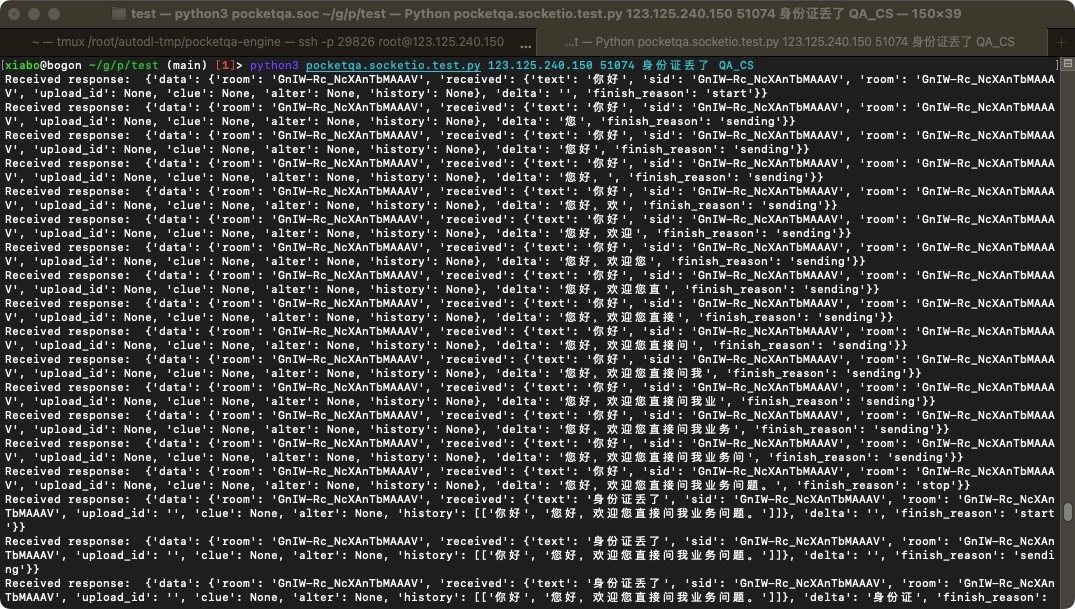Click the split pane icon above the scrollbar
Image resolution: width=1075 pixels, height=609 pixels.
1067,65
